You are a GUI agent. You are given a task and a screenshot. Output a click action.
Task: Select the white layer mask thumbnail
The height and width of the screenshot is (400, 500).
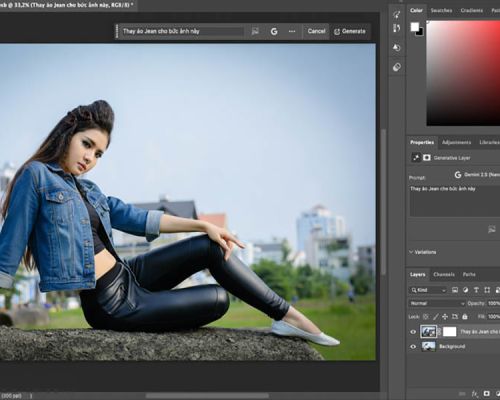click(449, 332)
